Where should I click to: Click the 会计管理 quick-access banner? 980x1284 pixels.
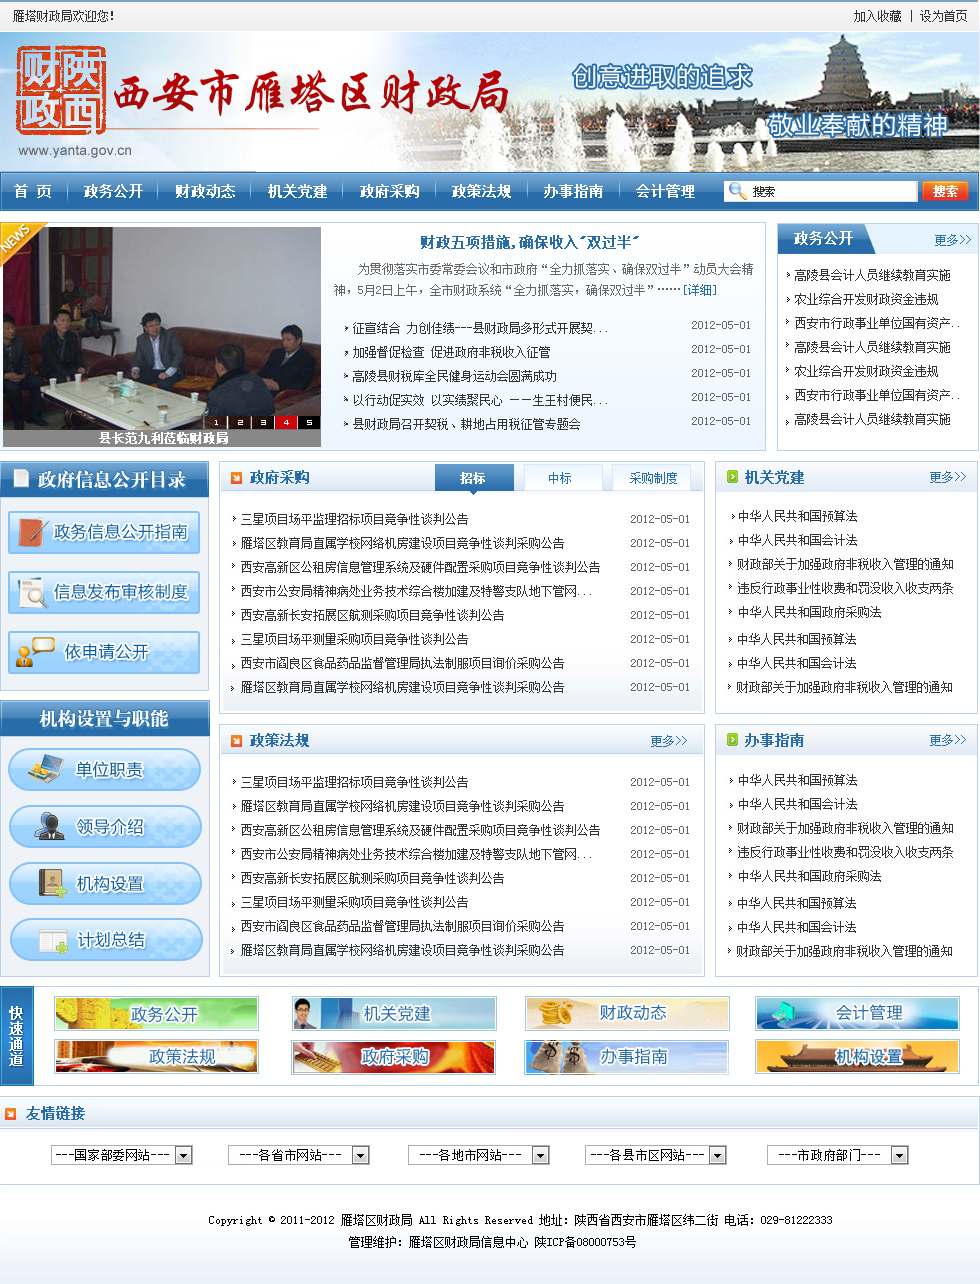point(857,1013)
